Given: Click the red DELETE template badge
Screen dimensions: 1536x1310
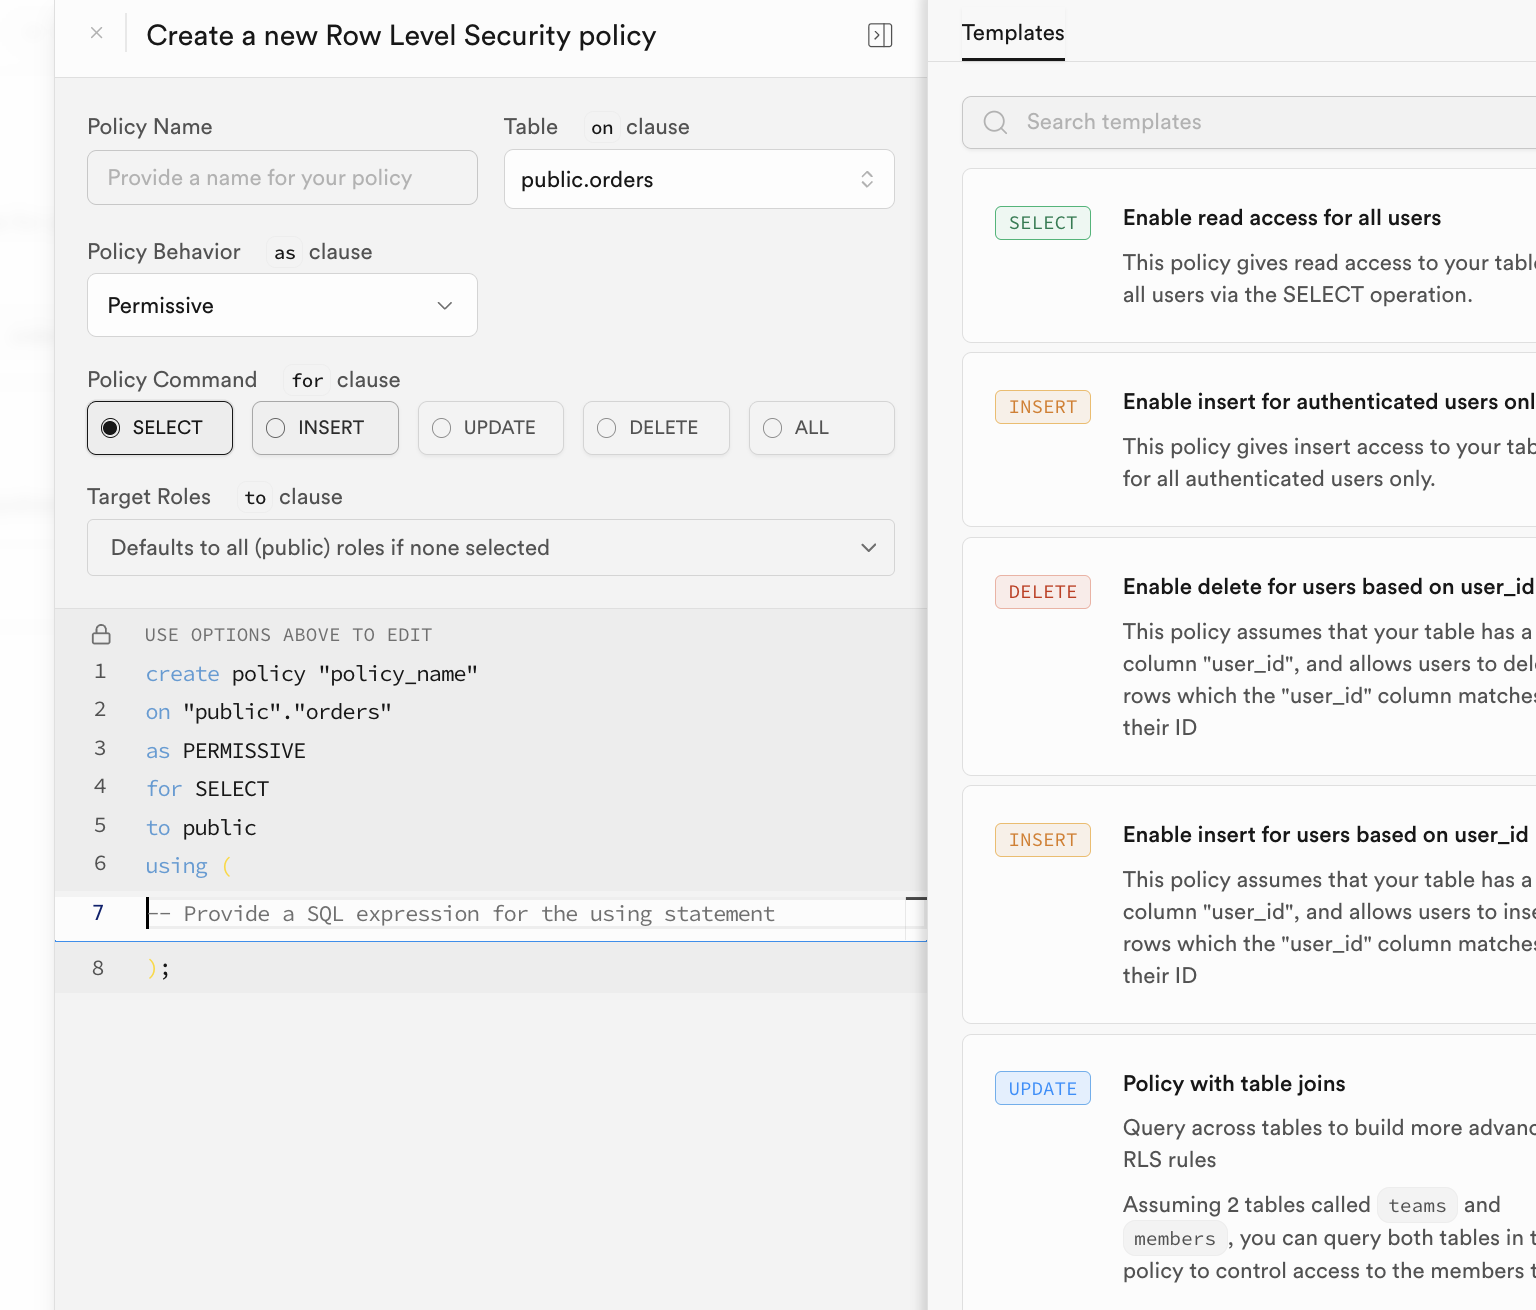Looking at the screenshot, I should (1042, 592).
